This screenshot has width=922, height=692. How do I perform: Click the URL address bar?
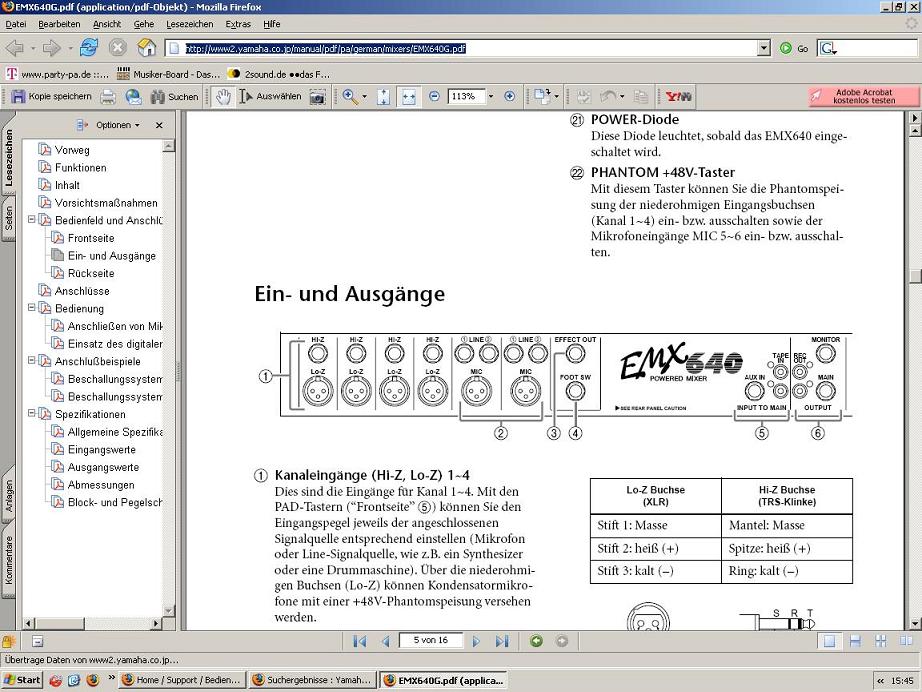[469, 48]
